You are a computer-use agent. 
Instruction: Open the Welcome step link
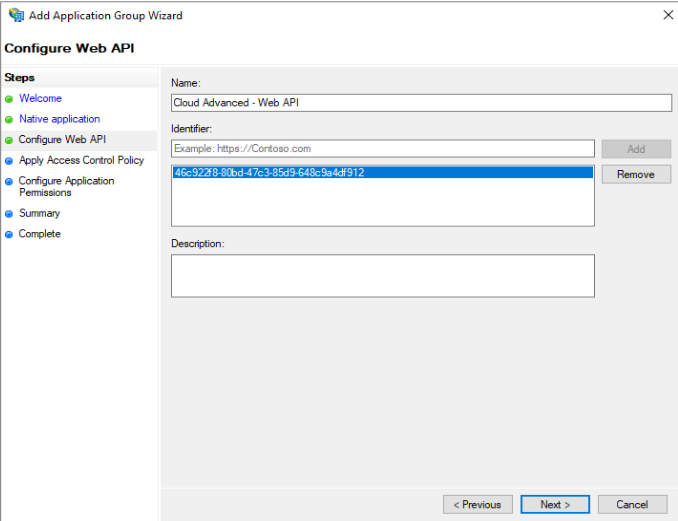(x=40, y=98)
